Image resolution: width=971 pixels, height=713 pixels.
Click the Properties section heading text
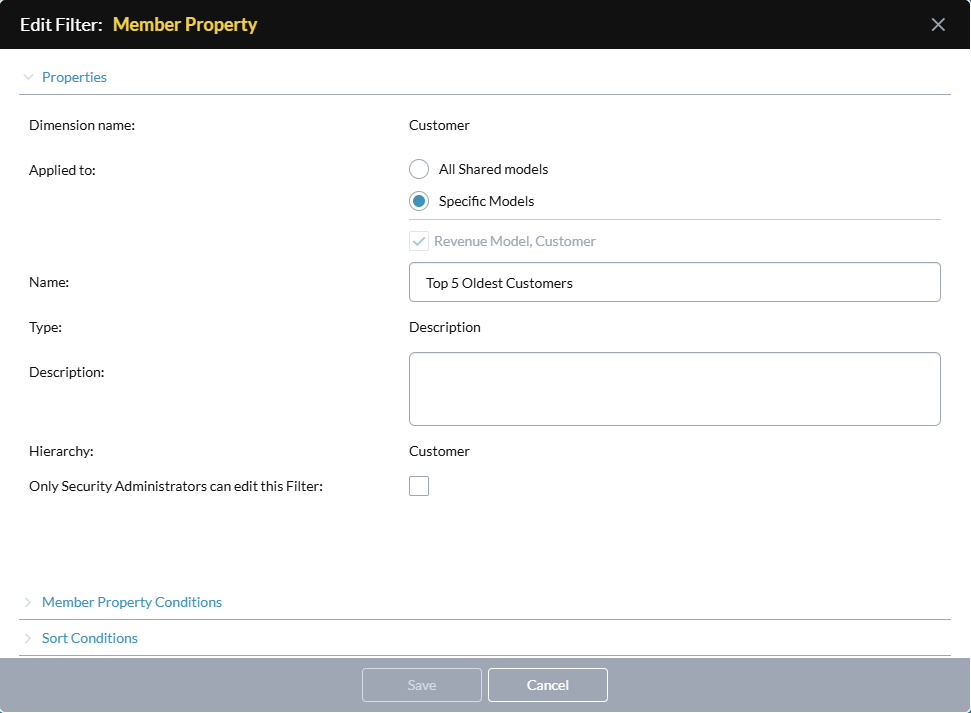pos(74,77)
